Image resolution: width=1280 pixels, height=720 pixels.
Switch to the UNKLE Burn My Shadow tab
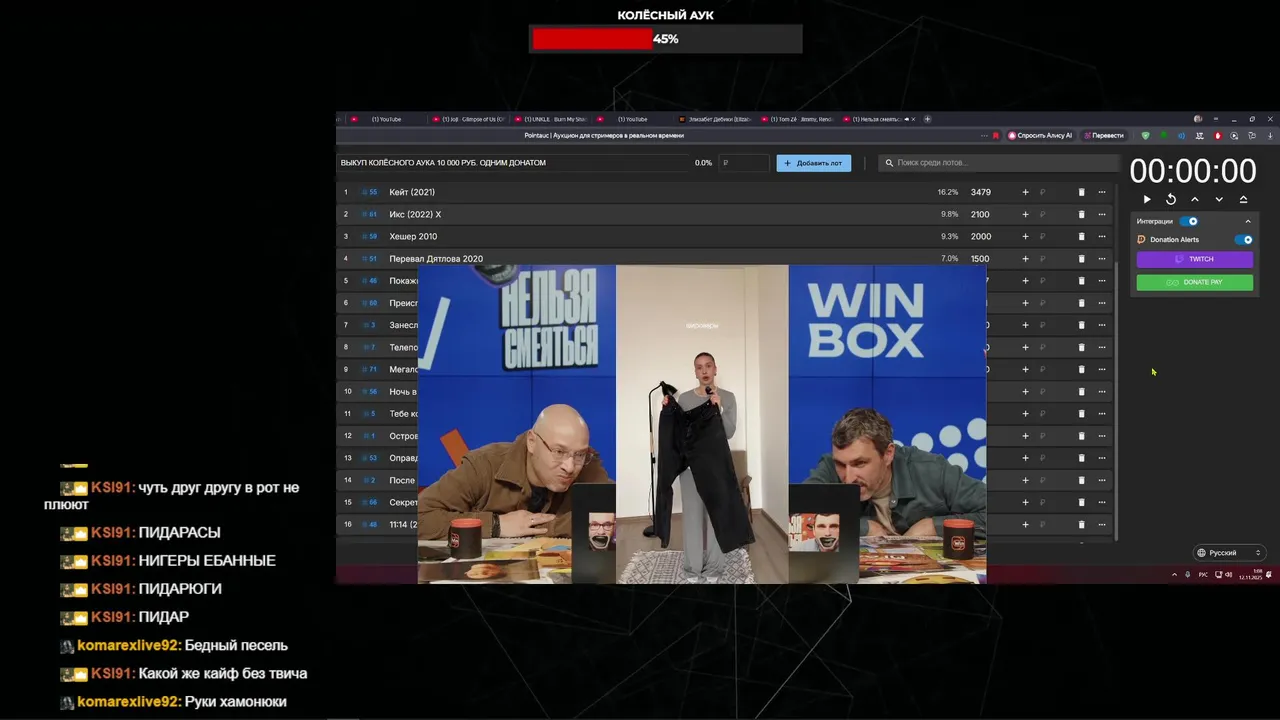coord(553,119)
